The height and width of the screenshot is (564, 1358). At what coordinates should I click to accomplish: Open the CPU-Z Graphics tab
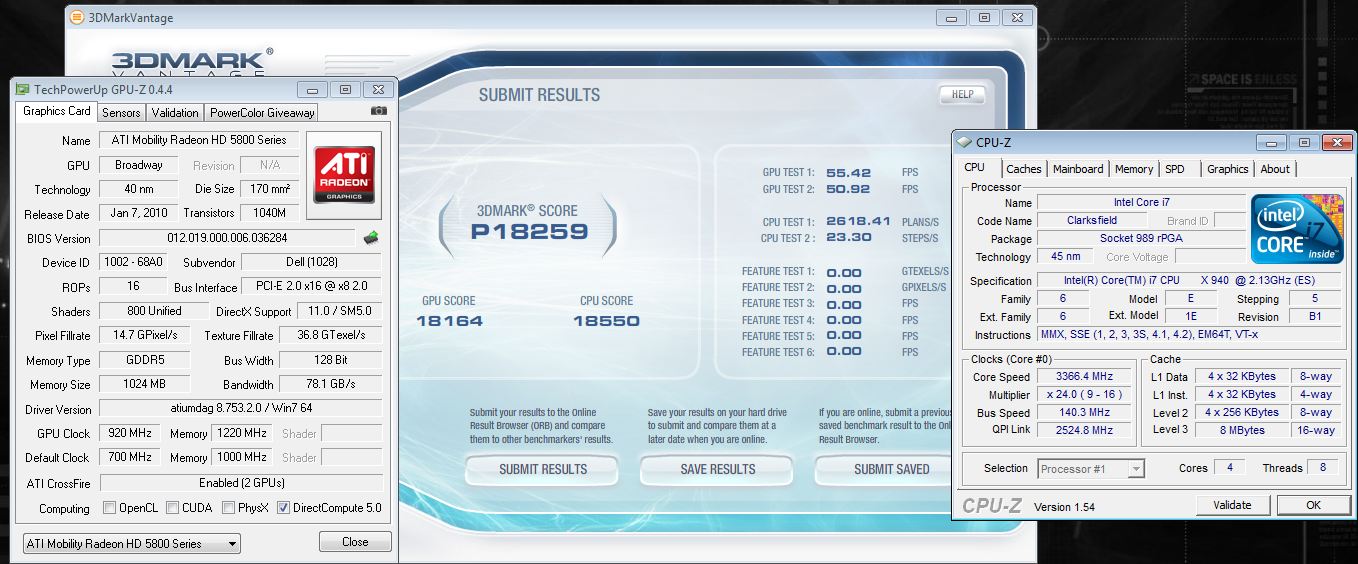(x=1227, y=169)
